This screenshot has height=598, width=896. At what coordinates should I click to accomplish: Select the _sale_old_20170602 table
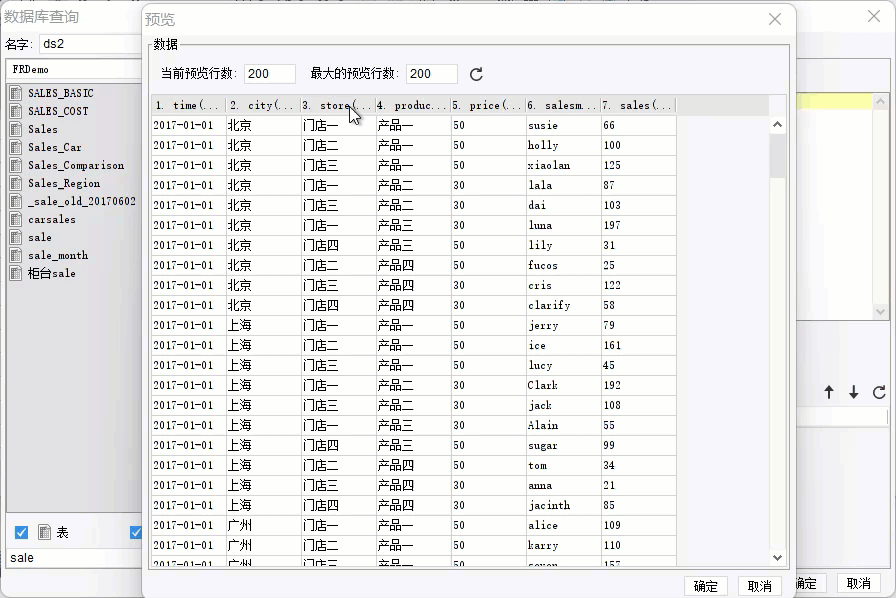(82, 201)
